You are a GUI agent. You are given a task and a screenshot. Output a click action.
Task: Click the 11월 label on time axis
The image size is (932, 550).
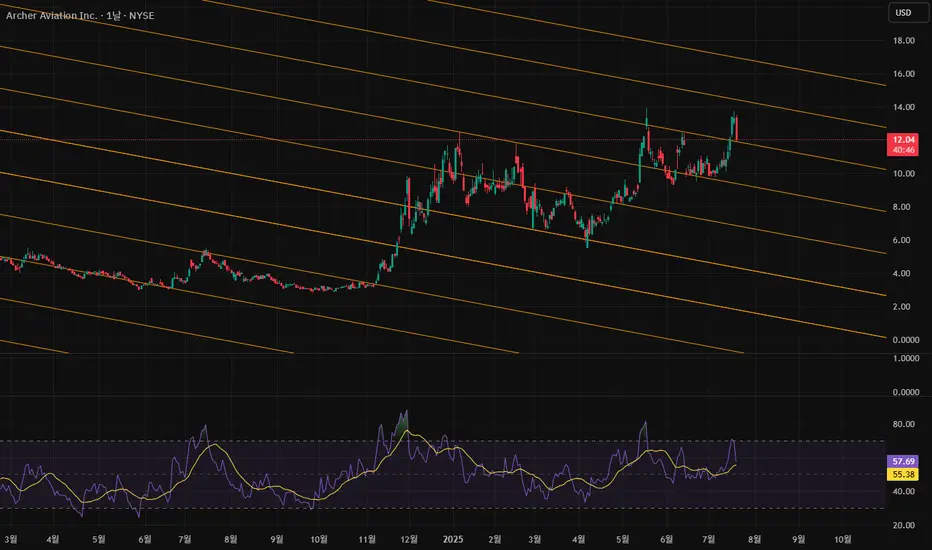pyautogui.click(x=367, y=540)
